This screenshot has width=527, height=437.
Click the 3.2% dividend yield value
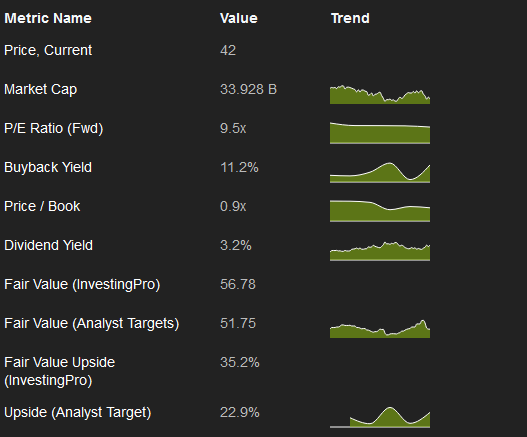(x=236, y=245)
